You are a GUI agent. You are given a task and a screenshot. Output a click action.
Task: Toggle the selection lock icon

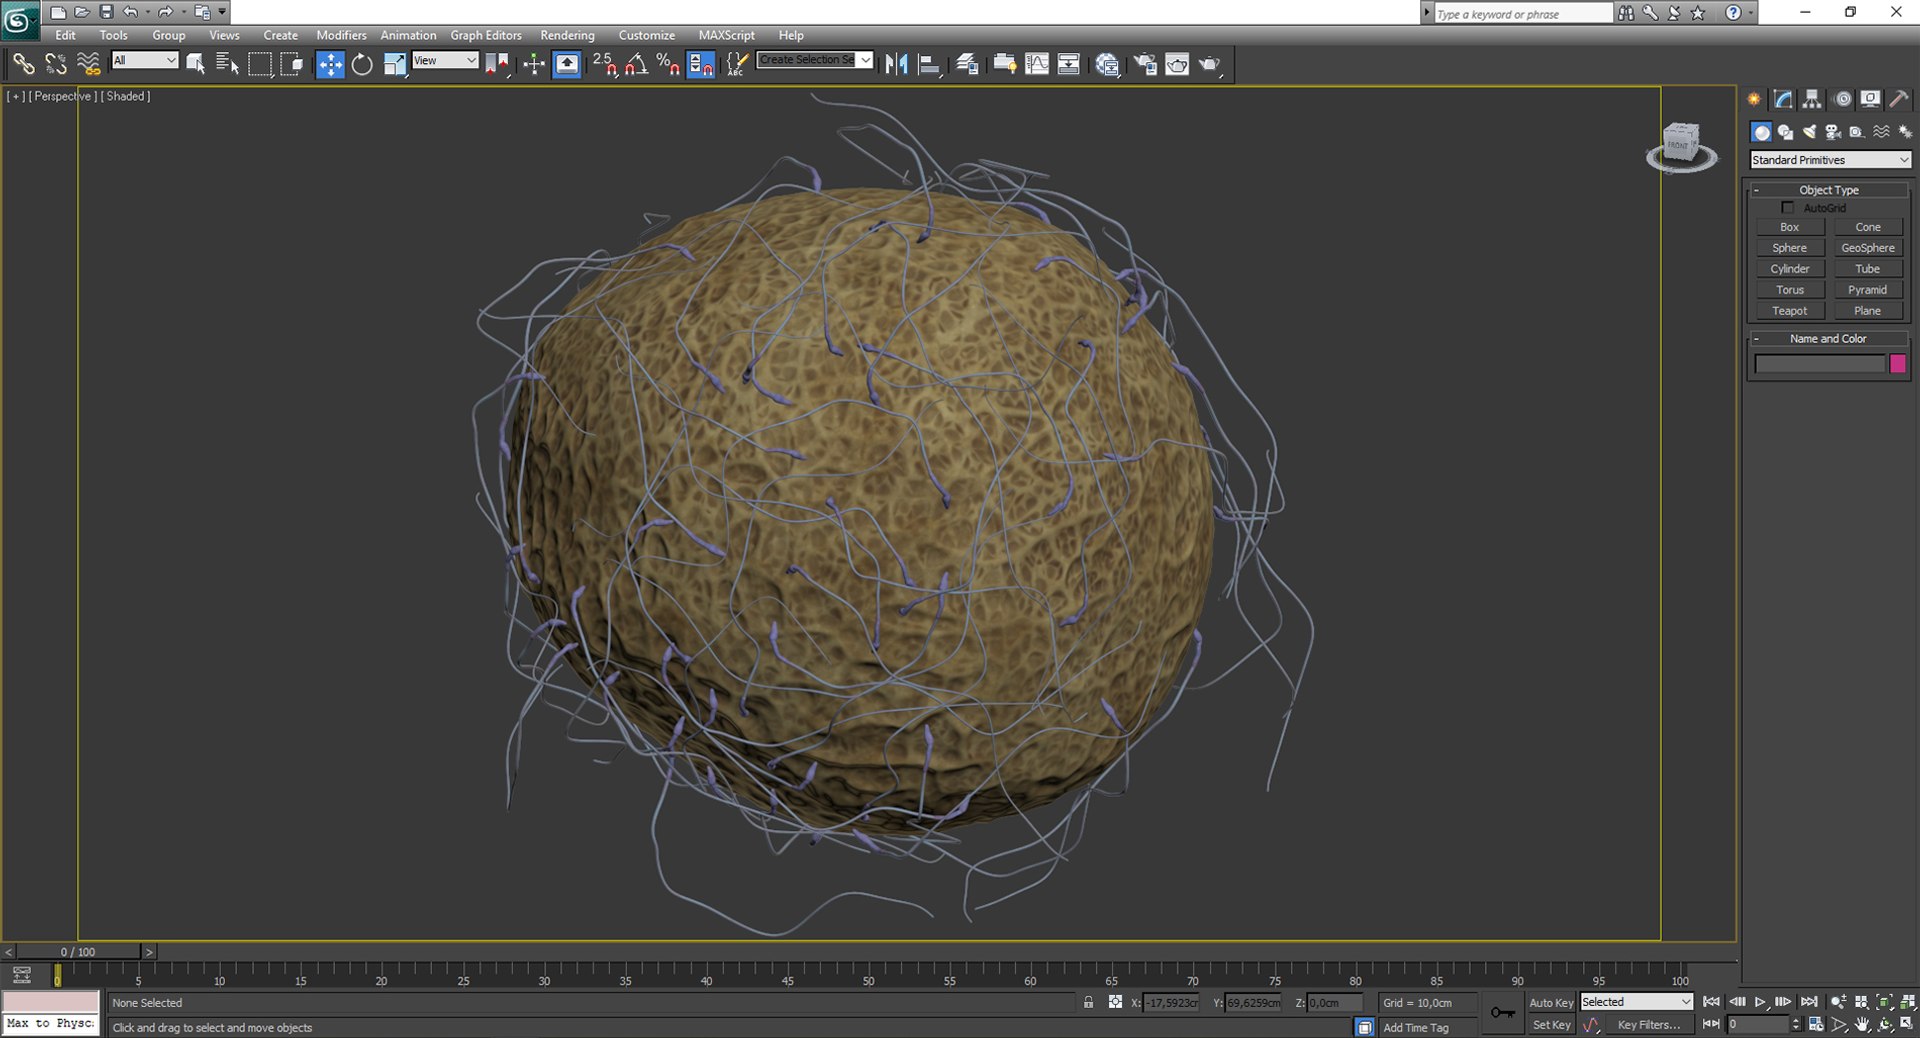1088,1002
